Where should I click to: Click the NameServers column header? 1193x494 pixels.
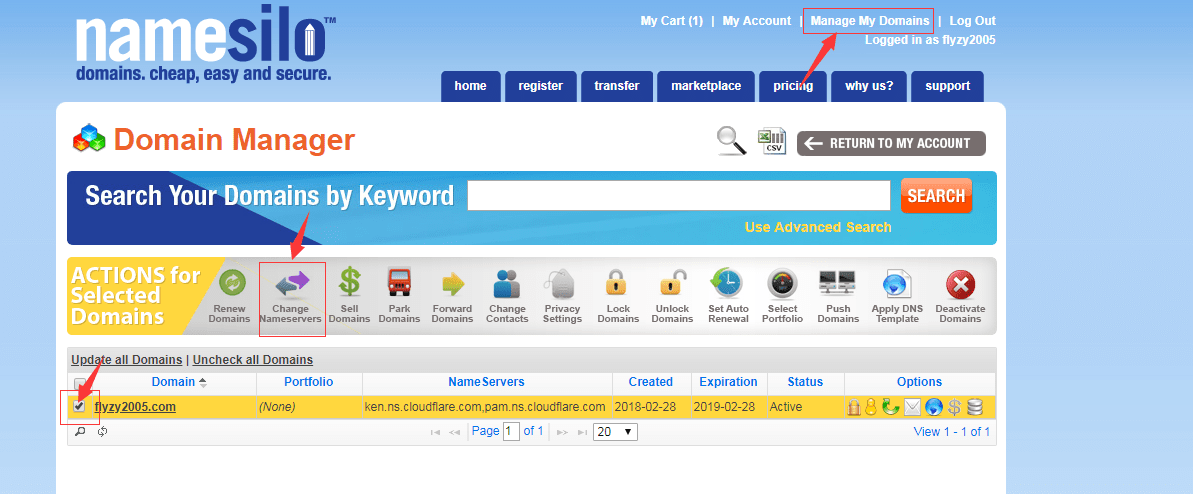(486, 382)
